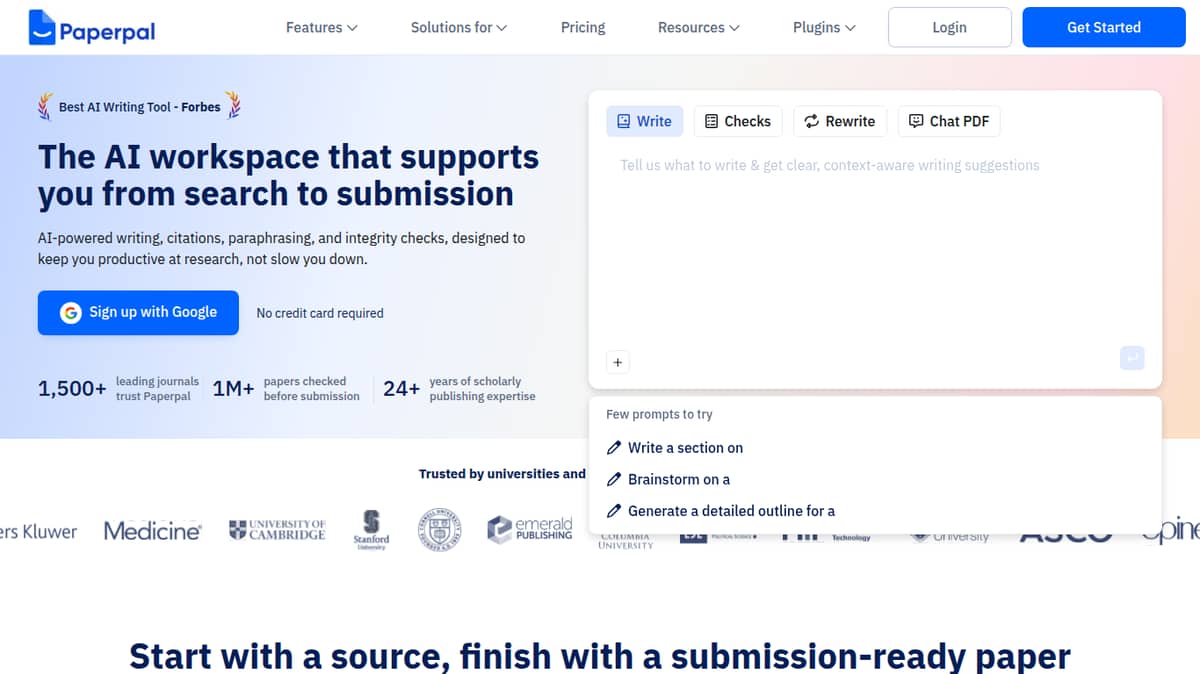Click the Start with a source heading
The height and width of the screenshot is (674, 1200).
pos(600,656)
